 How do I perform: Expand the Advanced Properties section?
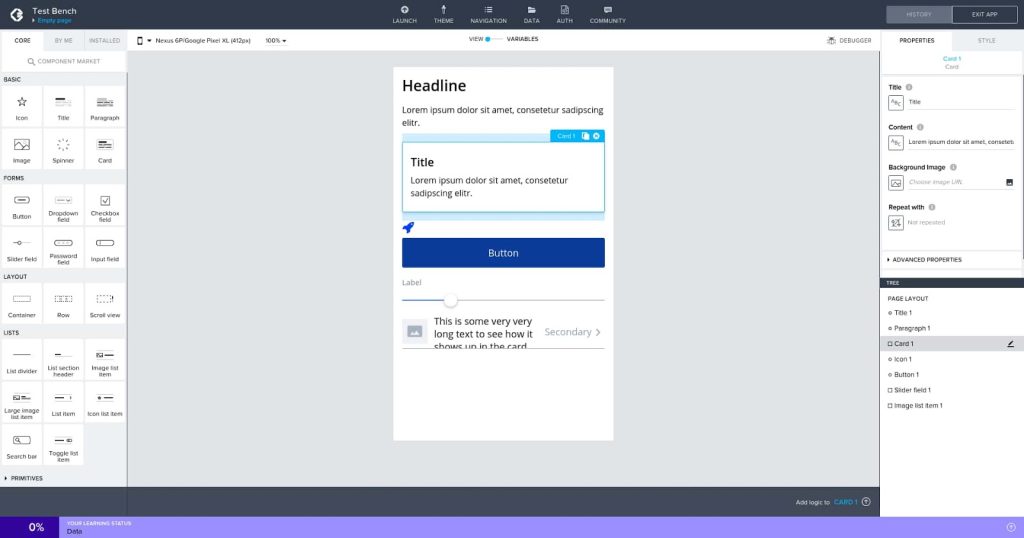tap(924, 260)
